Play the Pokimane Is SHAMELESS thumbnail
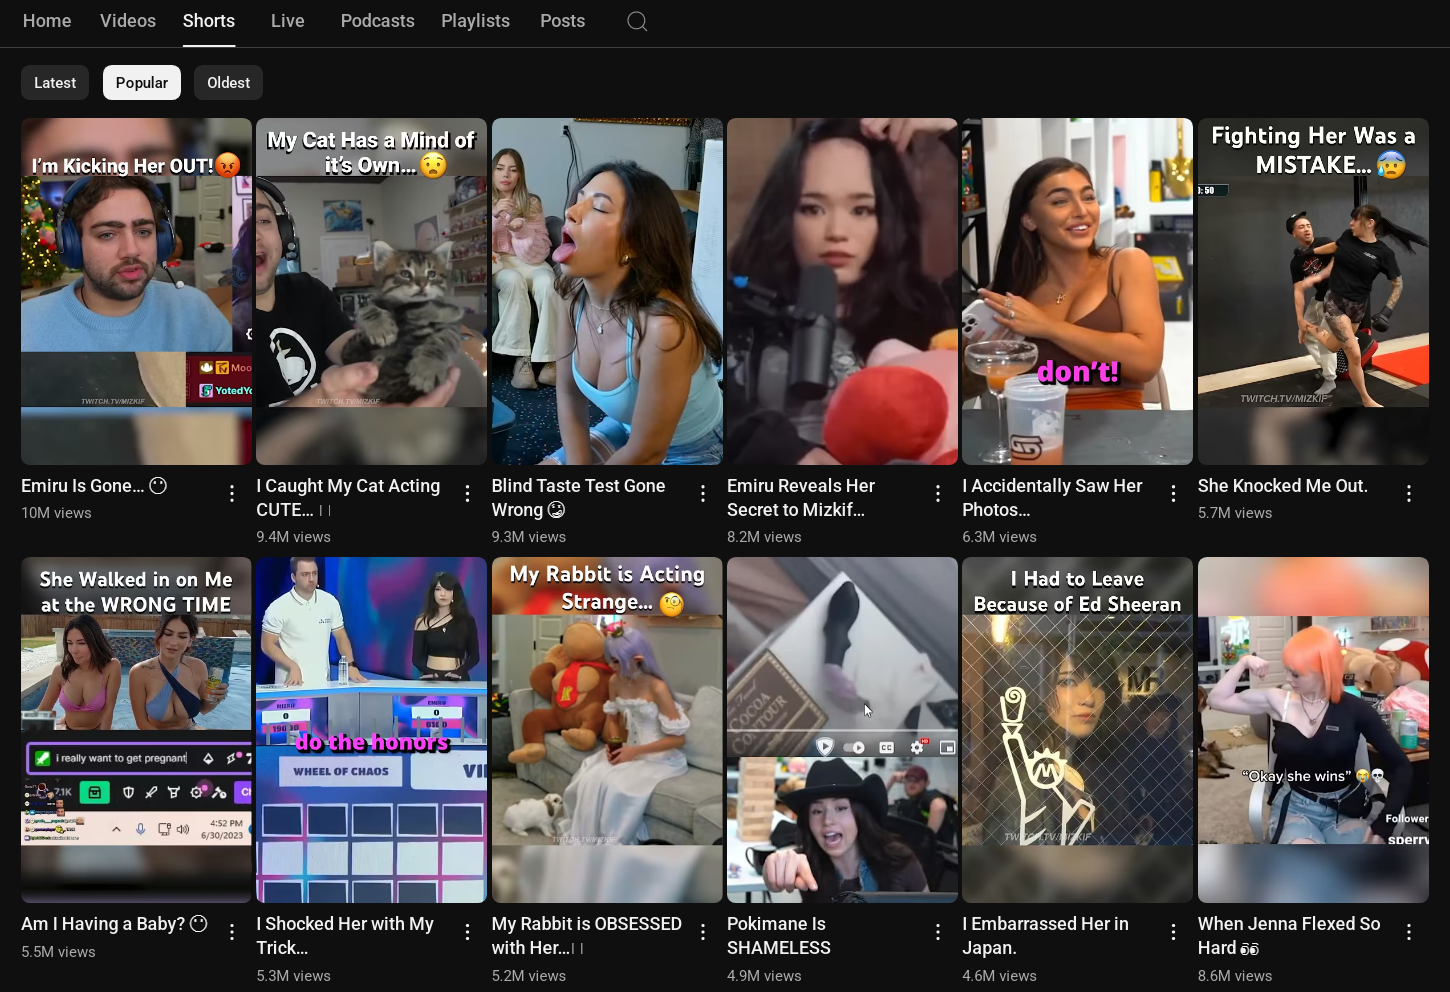 (x=842, y=730)
